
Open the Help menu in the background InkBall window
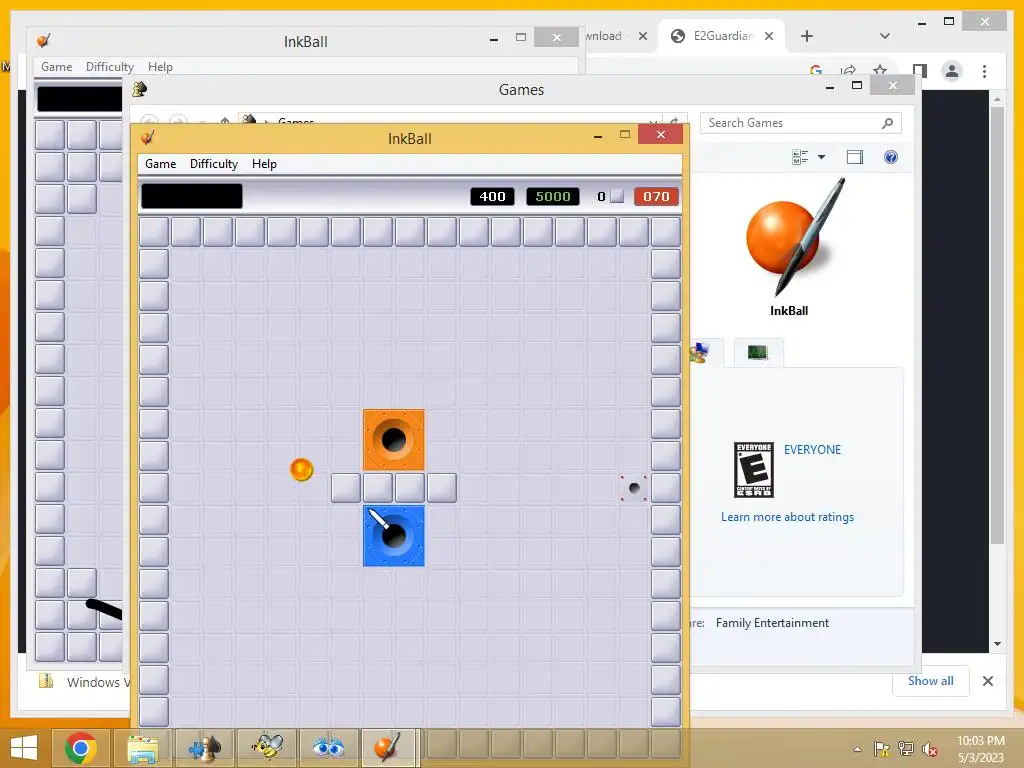(160, 67)
